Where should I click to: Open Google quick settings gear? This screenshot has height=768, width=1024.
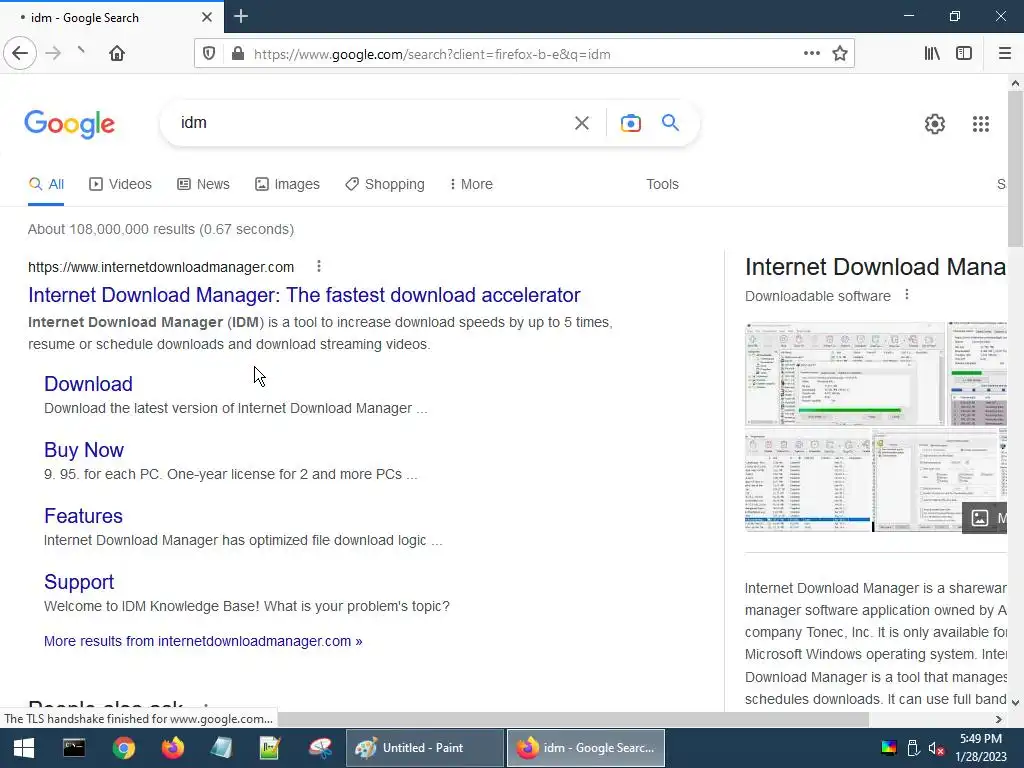point(935,123)
